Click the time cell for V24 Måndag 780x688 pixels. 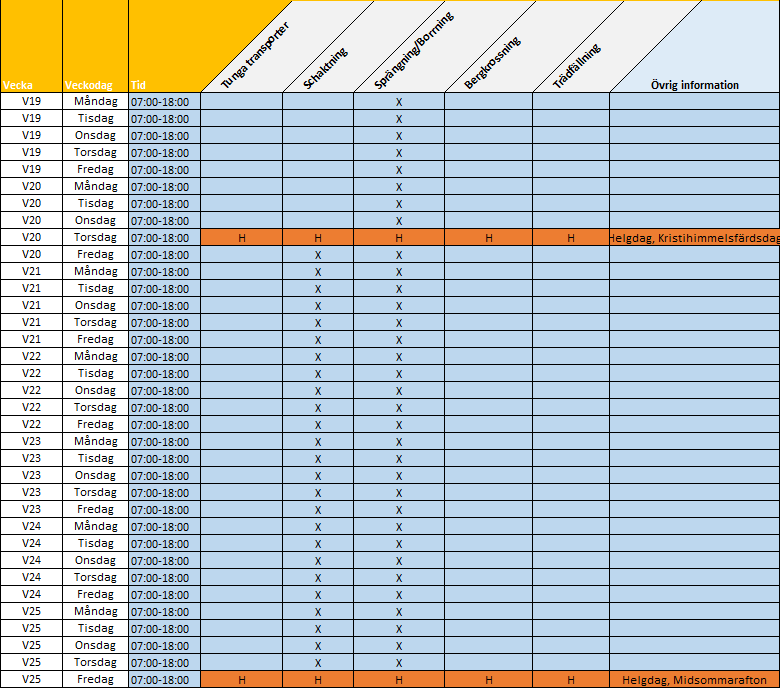[164, 526]
